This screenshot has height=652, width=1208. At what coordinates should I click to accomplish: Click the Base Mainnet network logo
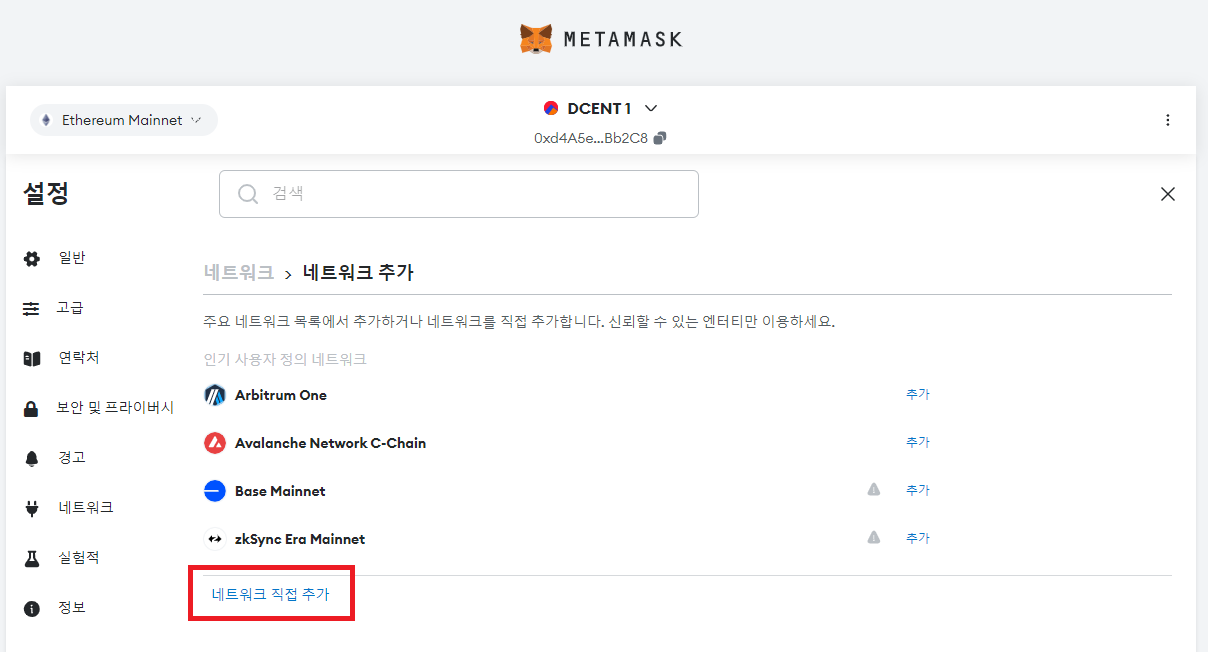(x=215, y=491)
